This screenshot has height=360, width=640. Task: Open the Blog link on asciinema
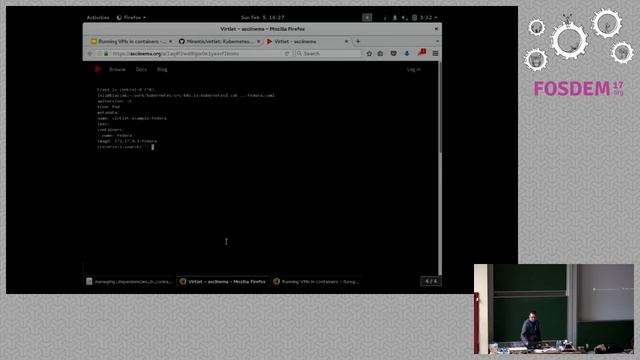coord(162,69)
